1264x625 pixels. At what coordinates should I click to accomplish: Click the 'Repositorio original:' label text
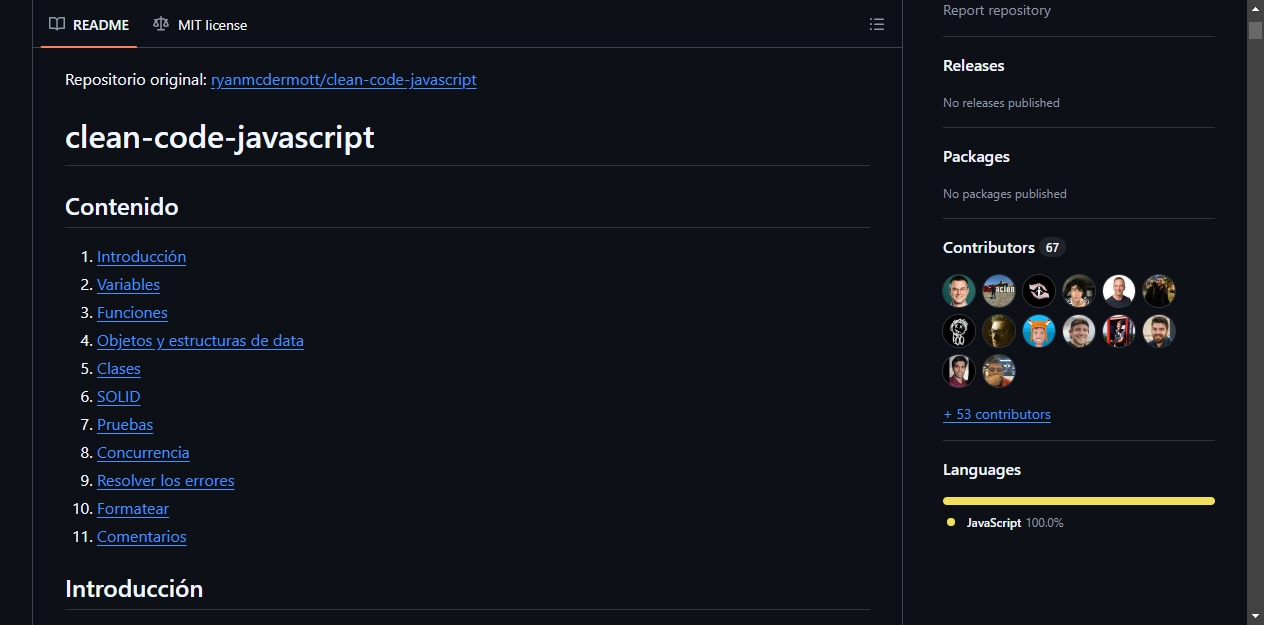pos(136,79)
